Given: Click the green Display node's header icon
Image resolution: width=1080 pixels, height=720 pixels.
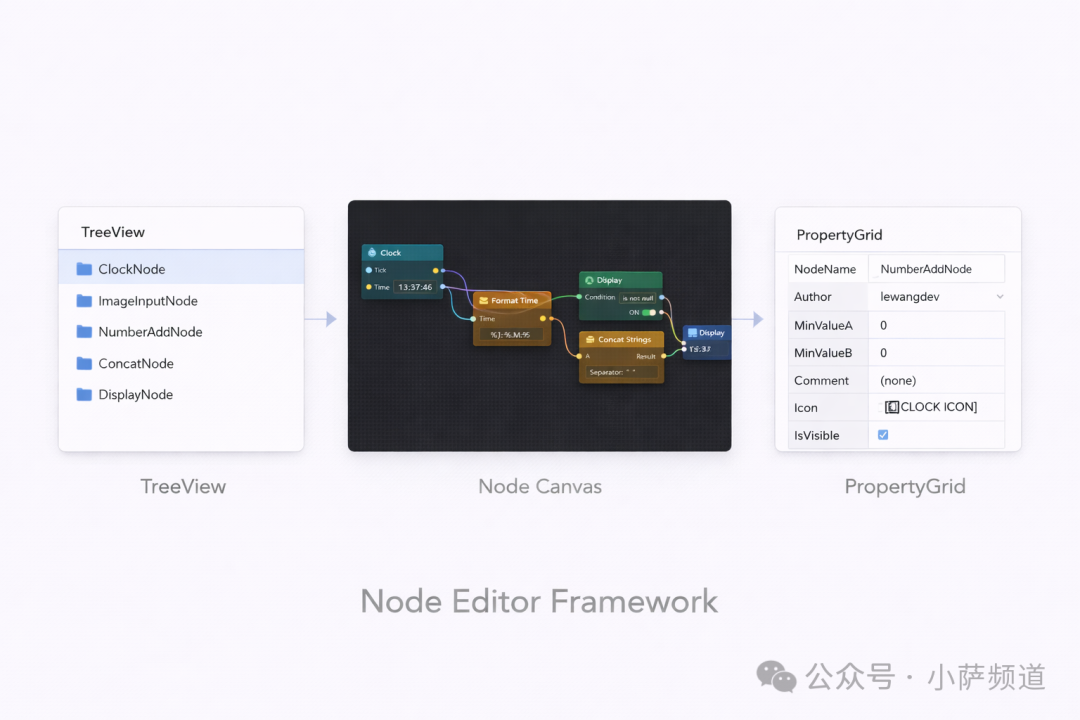Looking at the screenshot, I should (589, 280).
